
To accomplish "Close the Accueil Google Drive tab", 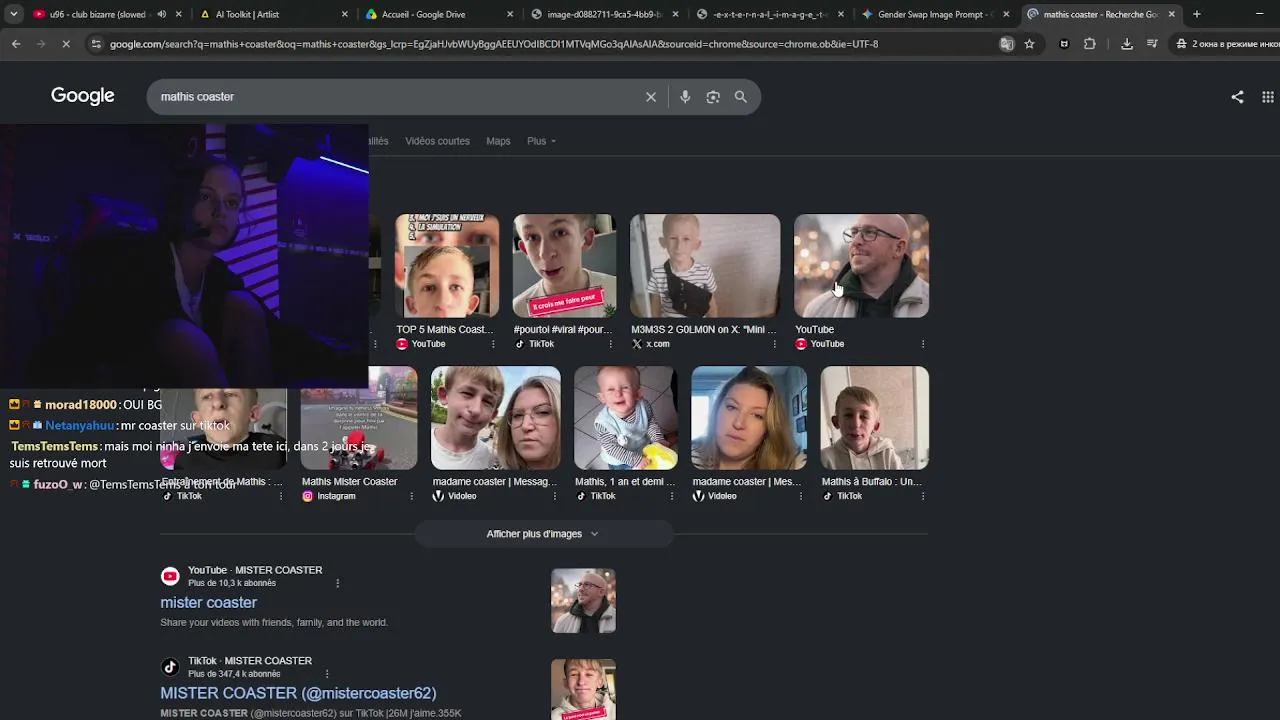I will [510, 14].
